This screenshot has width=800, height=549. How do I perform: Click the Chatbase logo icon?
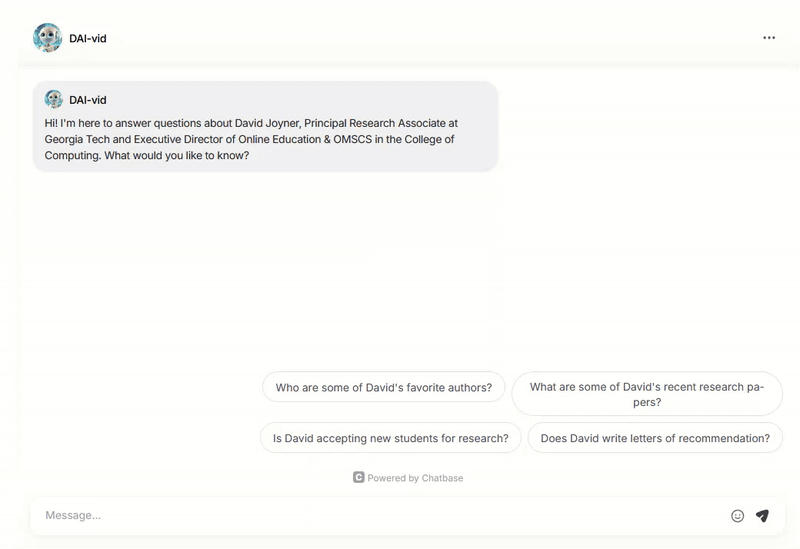pos(358,478)
